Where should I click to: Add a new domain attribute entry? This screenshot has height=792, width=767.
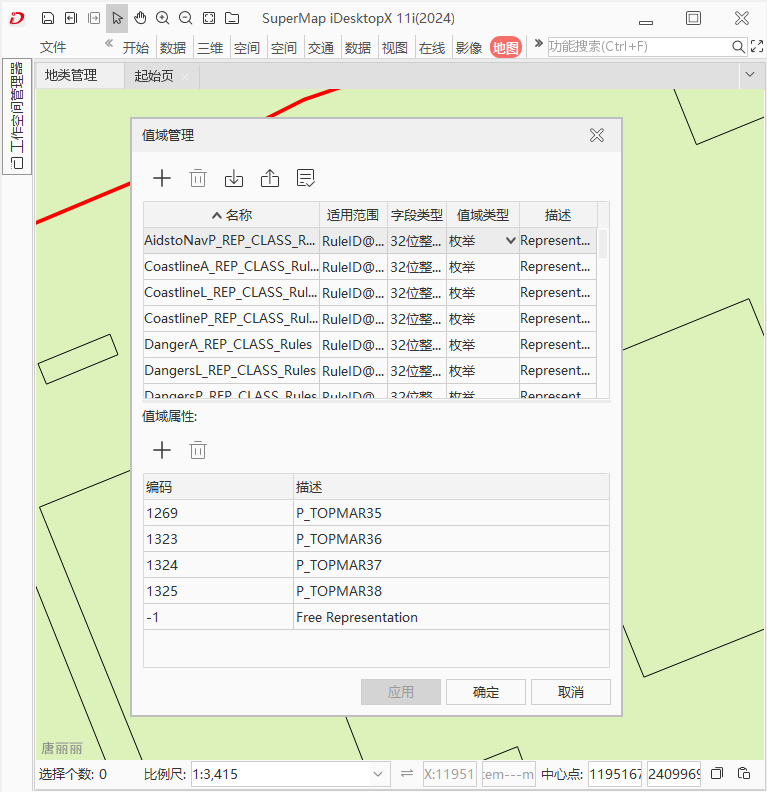pyautogui.click(x=161, y=450)
